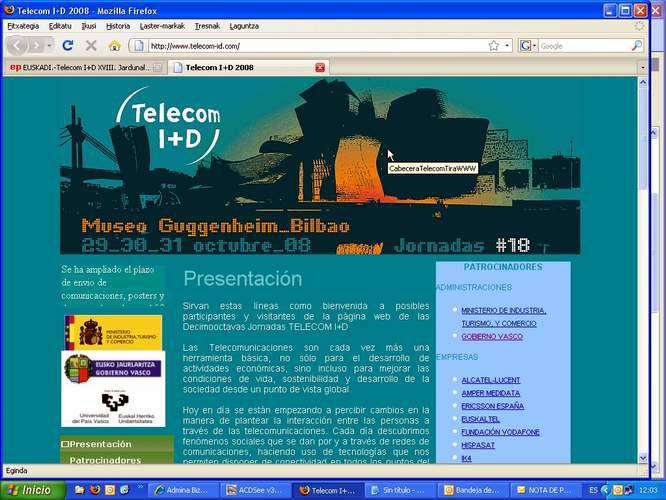
Task: Open the folder icon in quick launch
Action: click(x=79, y=490)
